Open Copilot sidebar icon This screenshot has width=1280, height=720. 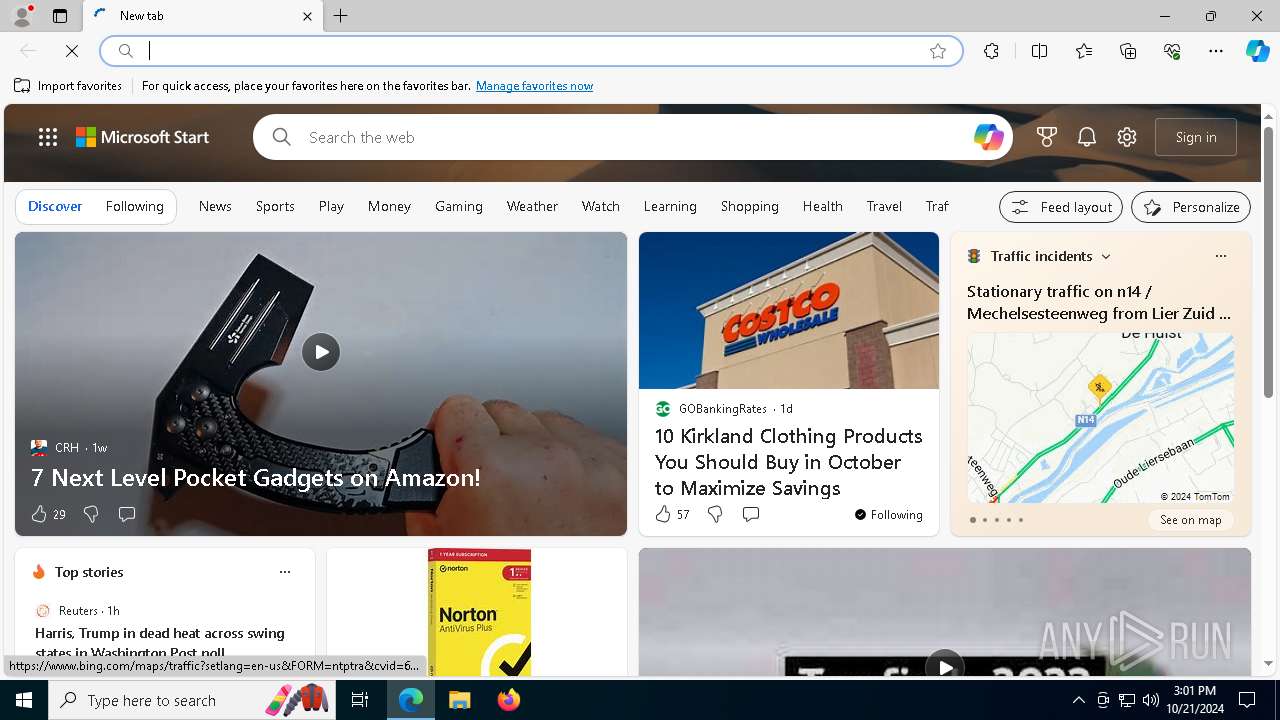(1258, 51)
